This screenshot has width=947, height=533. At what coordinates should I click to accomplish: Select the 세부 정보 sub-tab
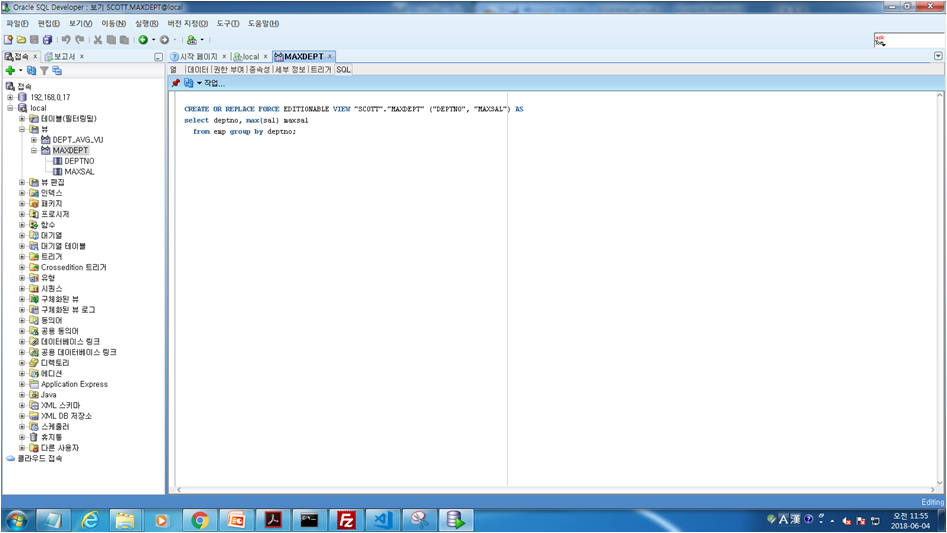[x=291, y=69]
